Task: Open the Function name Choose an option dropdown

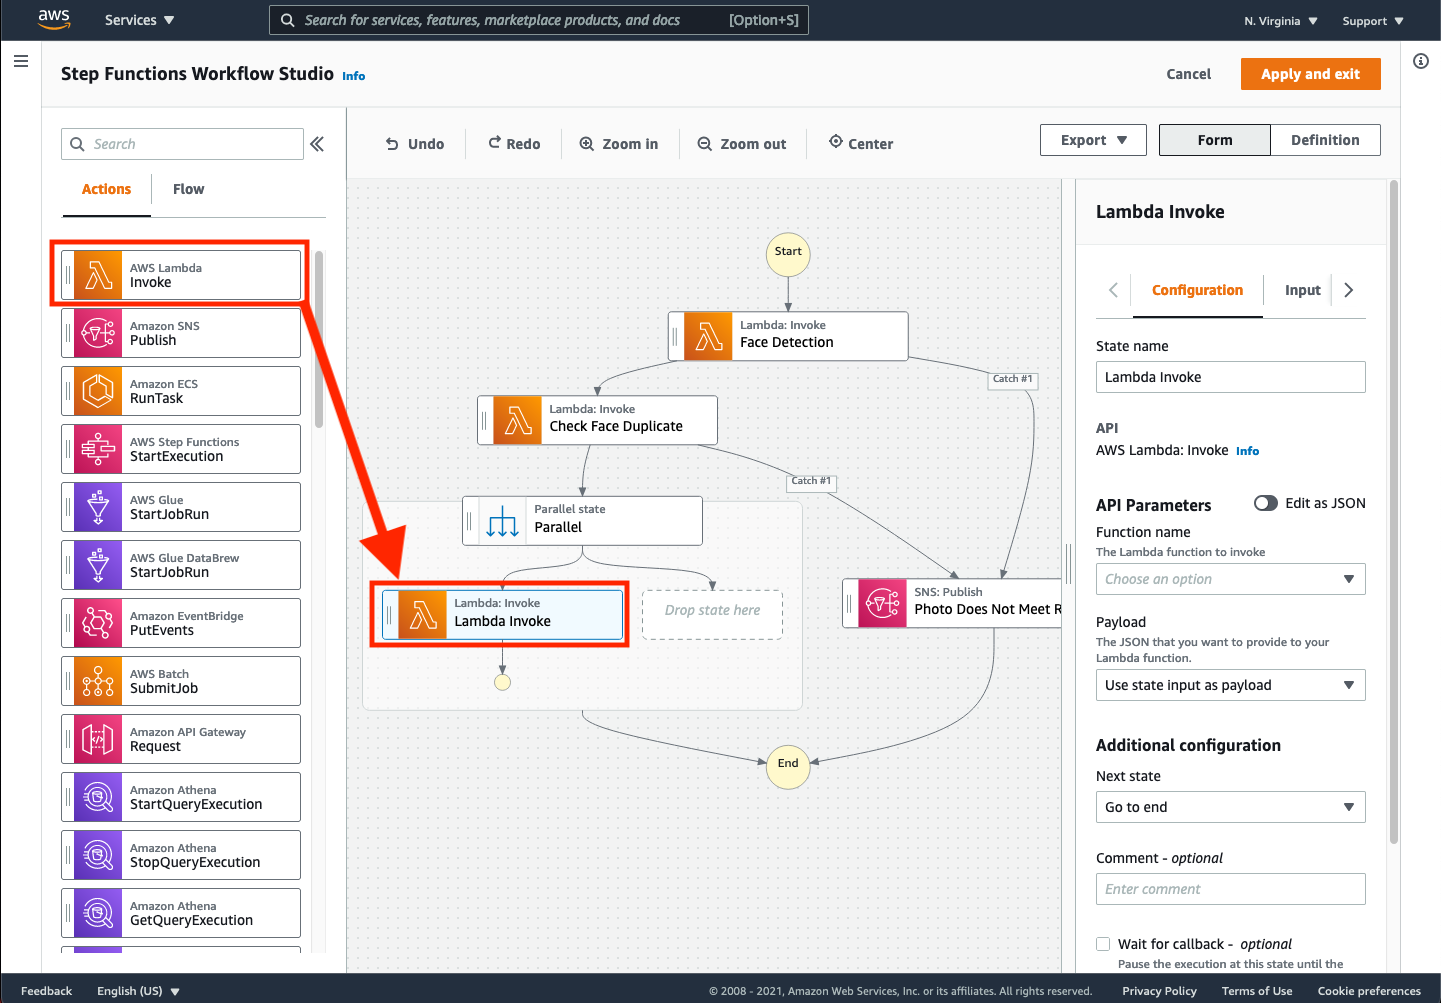Action: click(x=1231, y=579)
